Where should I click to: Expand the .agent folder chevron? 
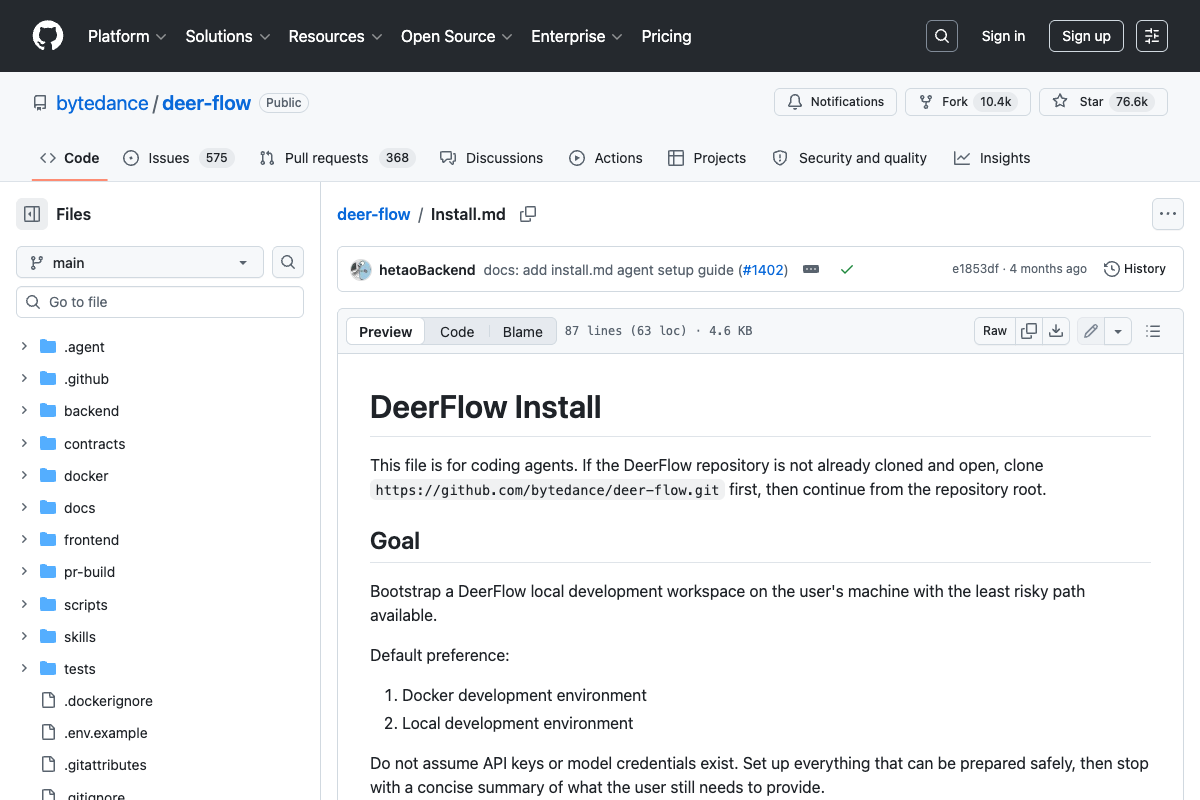(x=24, y=347)
